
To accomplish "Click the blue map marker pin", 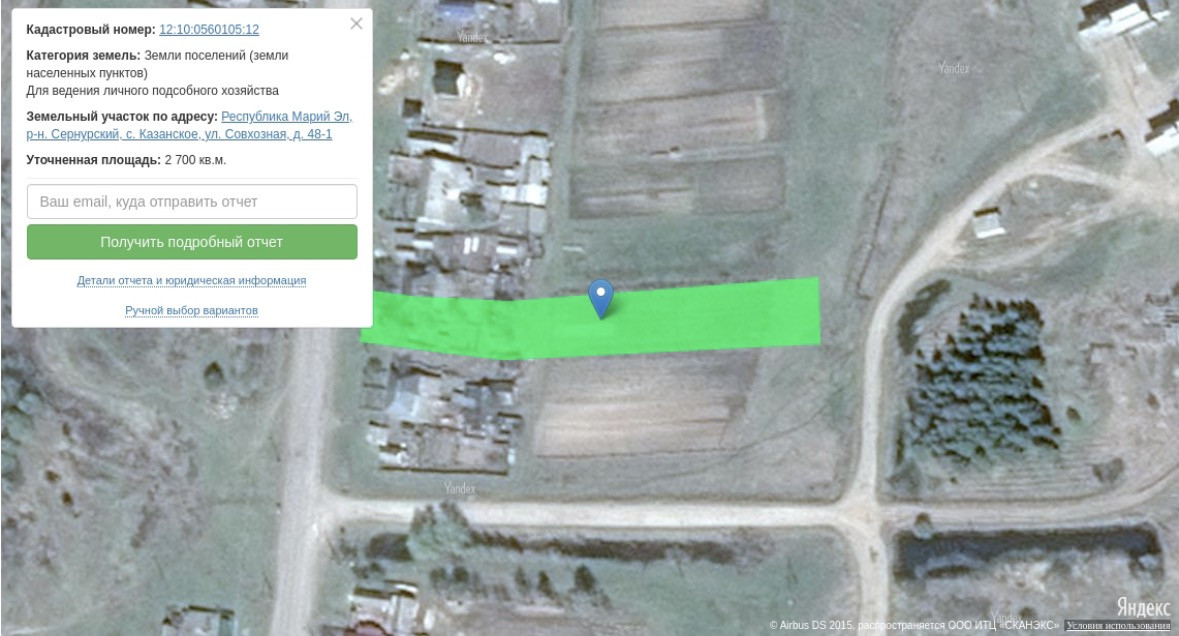I will coord(600,298).
